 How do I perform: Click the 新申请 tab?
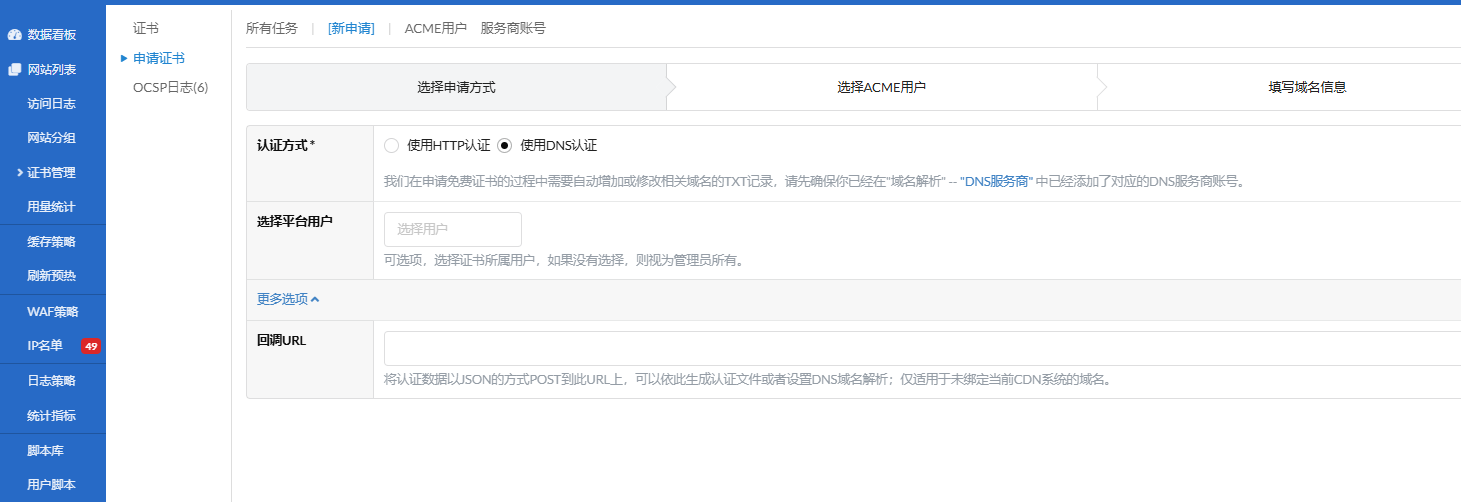tap(351, 28)
